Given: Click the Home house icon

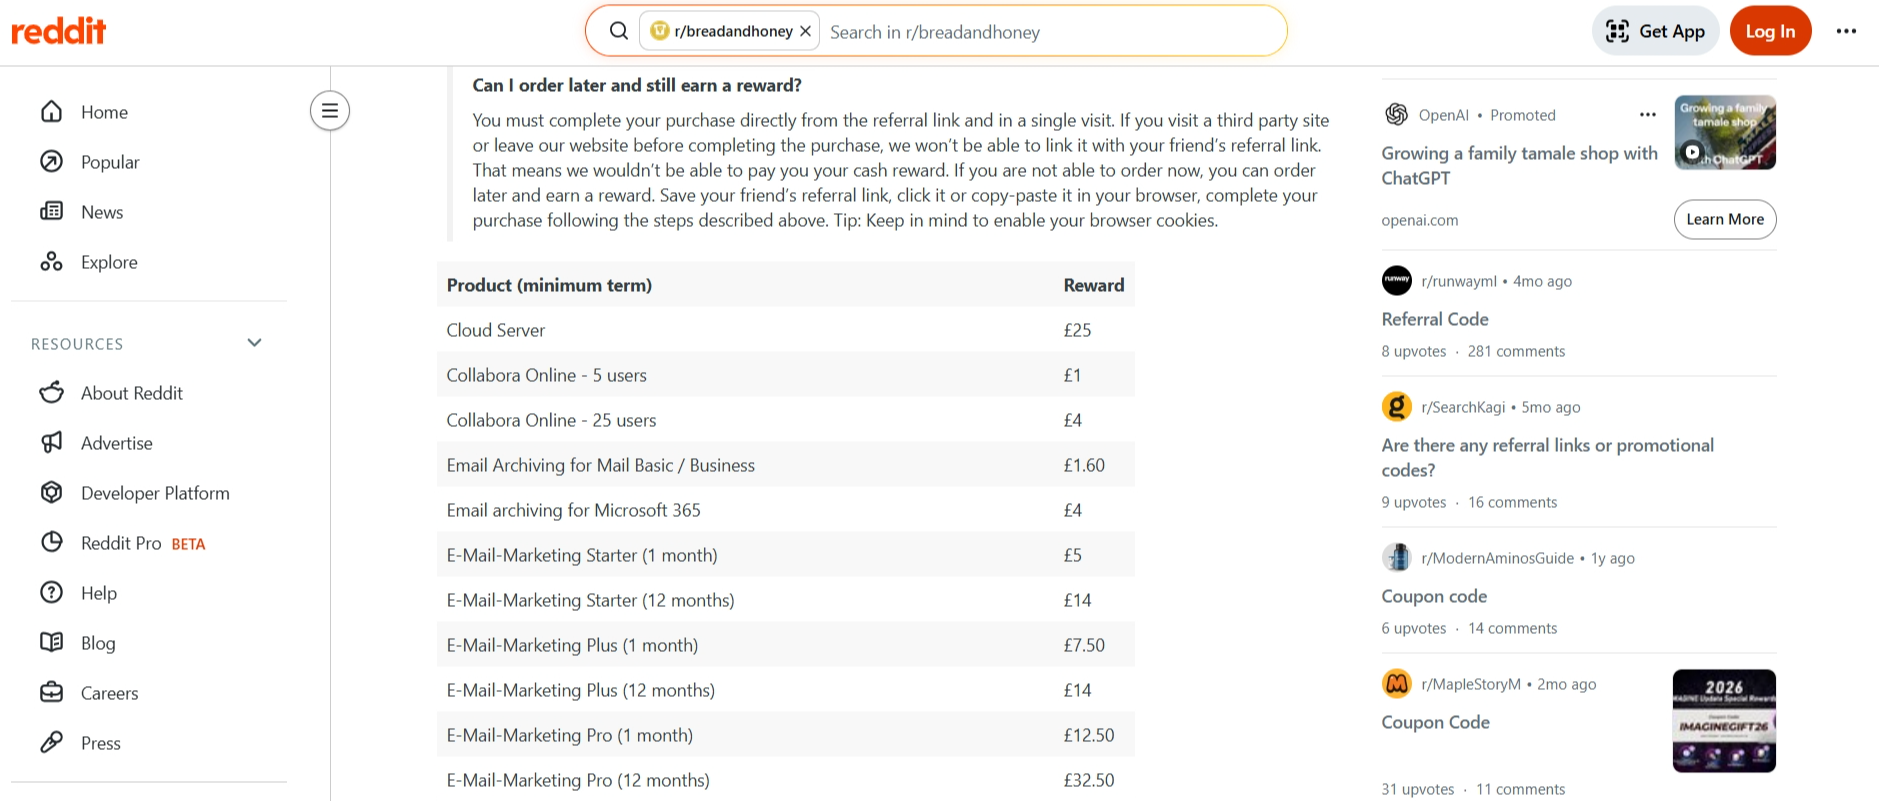Looking at the screenshot, I should 52,112.
